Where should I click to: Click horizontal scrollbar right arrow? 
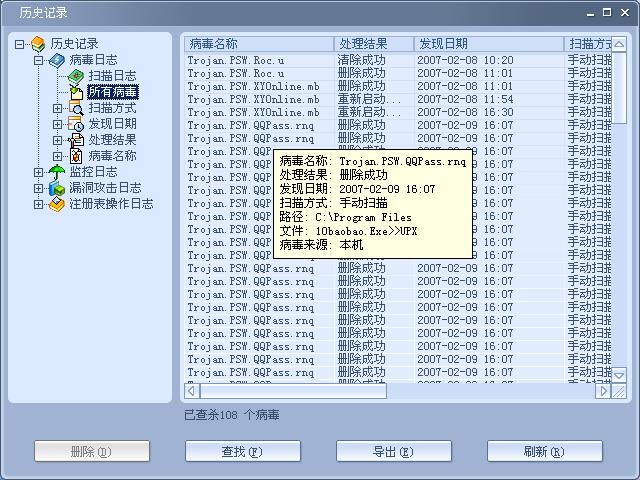604,391
